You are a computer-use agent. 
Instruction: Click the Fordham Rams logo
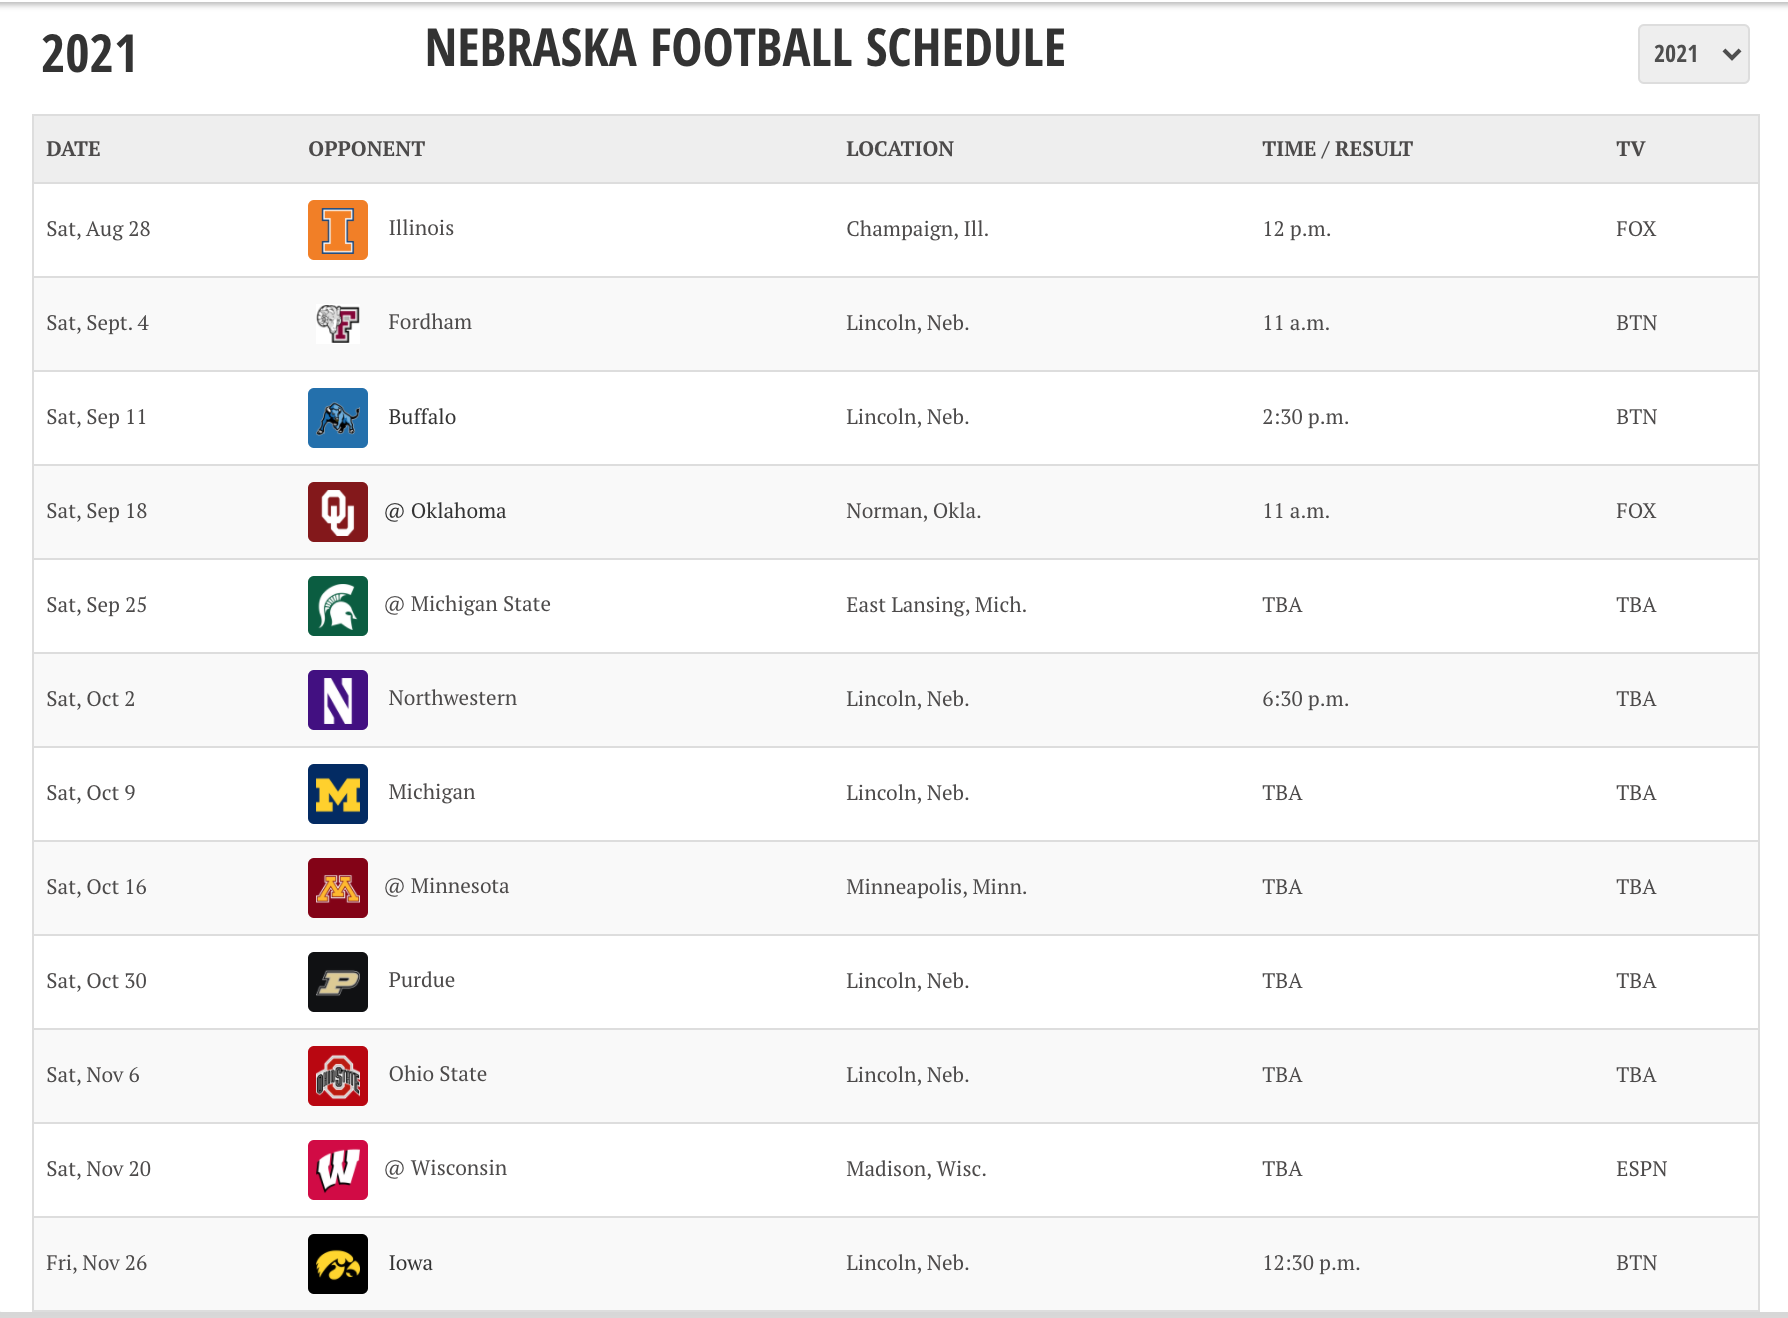pyautogui.click(x=338, y=324)
